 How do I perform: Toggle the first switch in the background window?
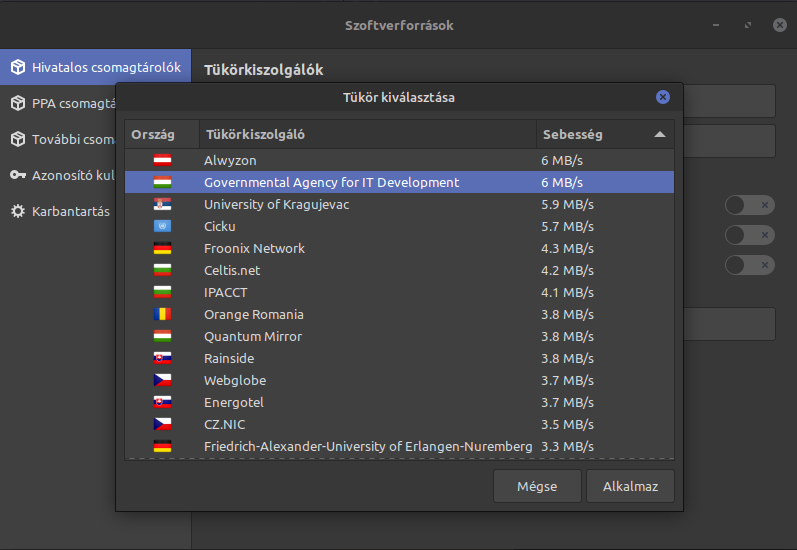tap(750, 205)
